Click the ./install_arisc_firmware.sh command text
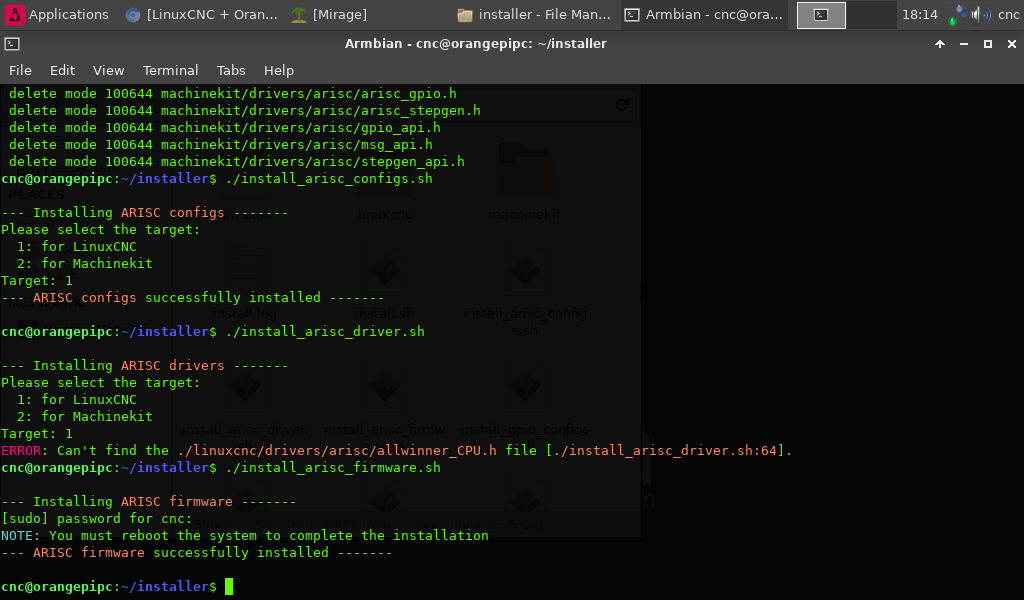The width and height of the screenshot is (1024, 600). click(x=333, y=467)
